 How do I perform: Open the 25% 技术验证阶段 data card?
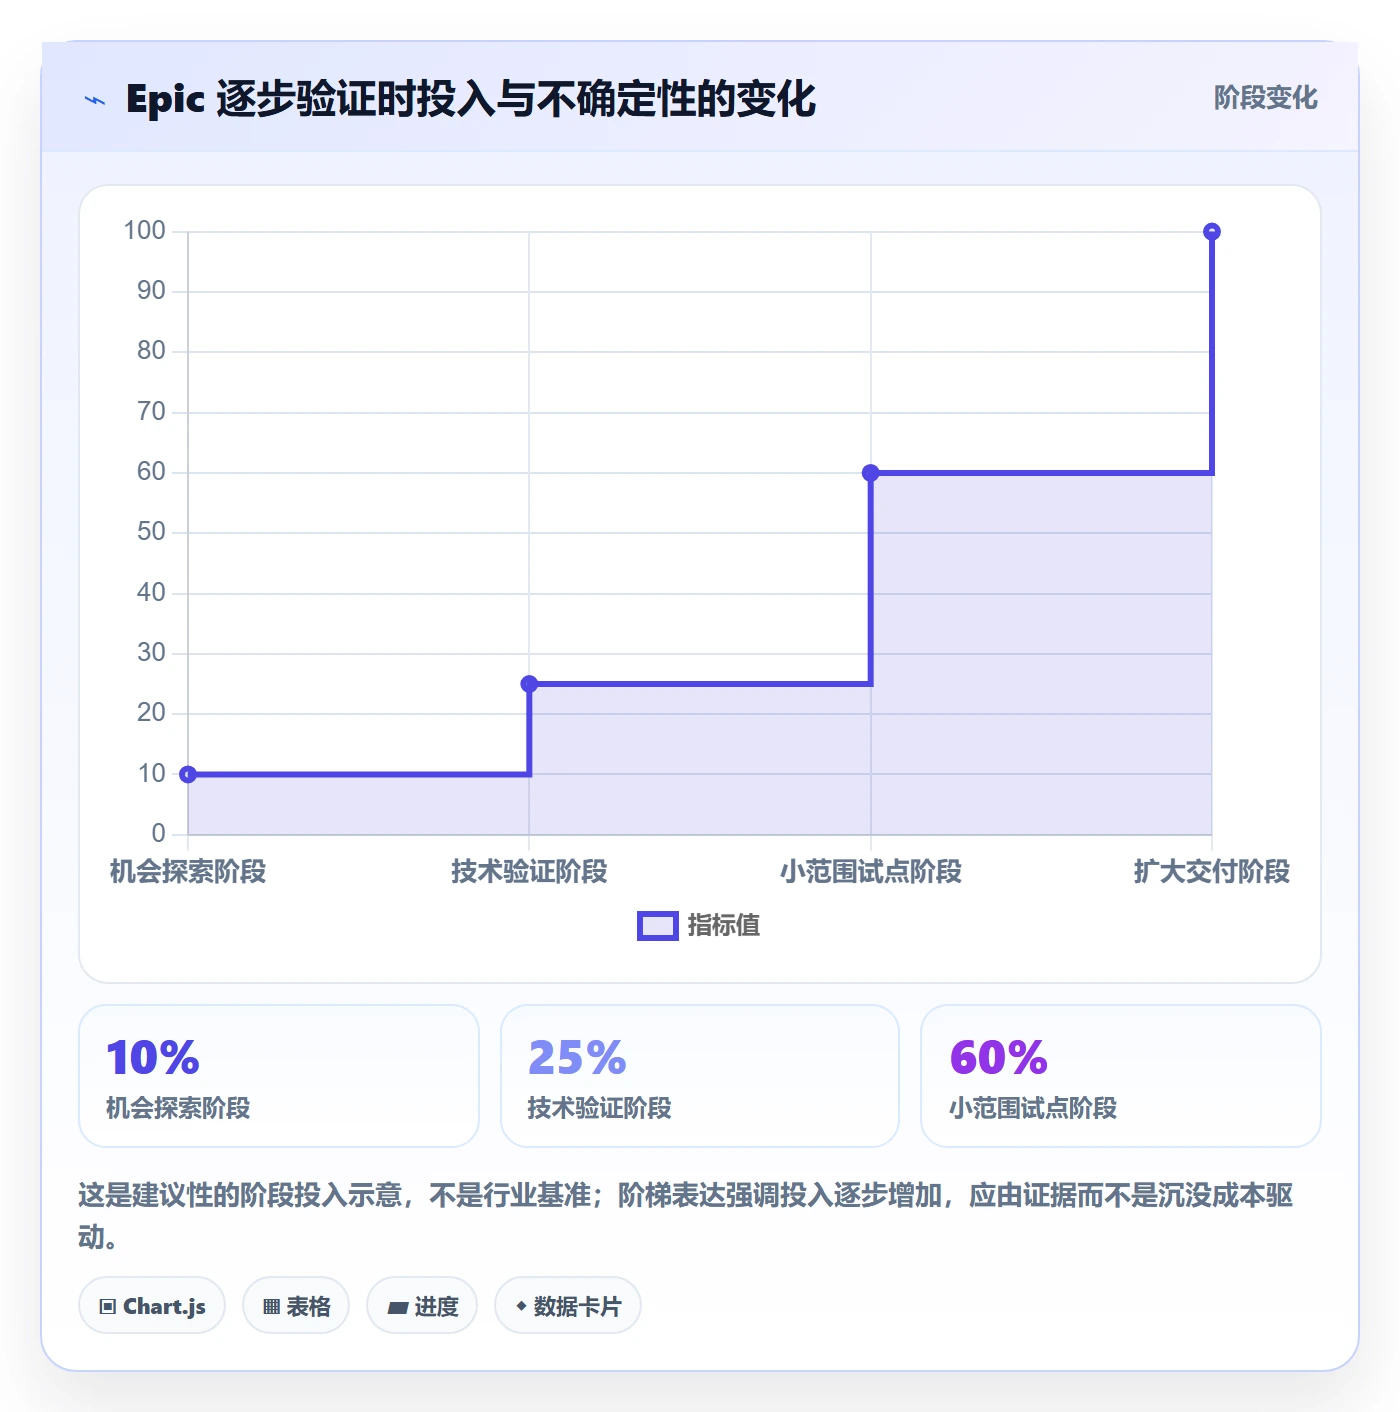[x=700, y=1076]
